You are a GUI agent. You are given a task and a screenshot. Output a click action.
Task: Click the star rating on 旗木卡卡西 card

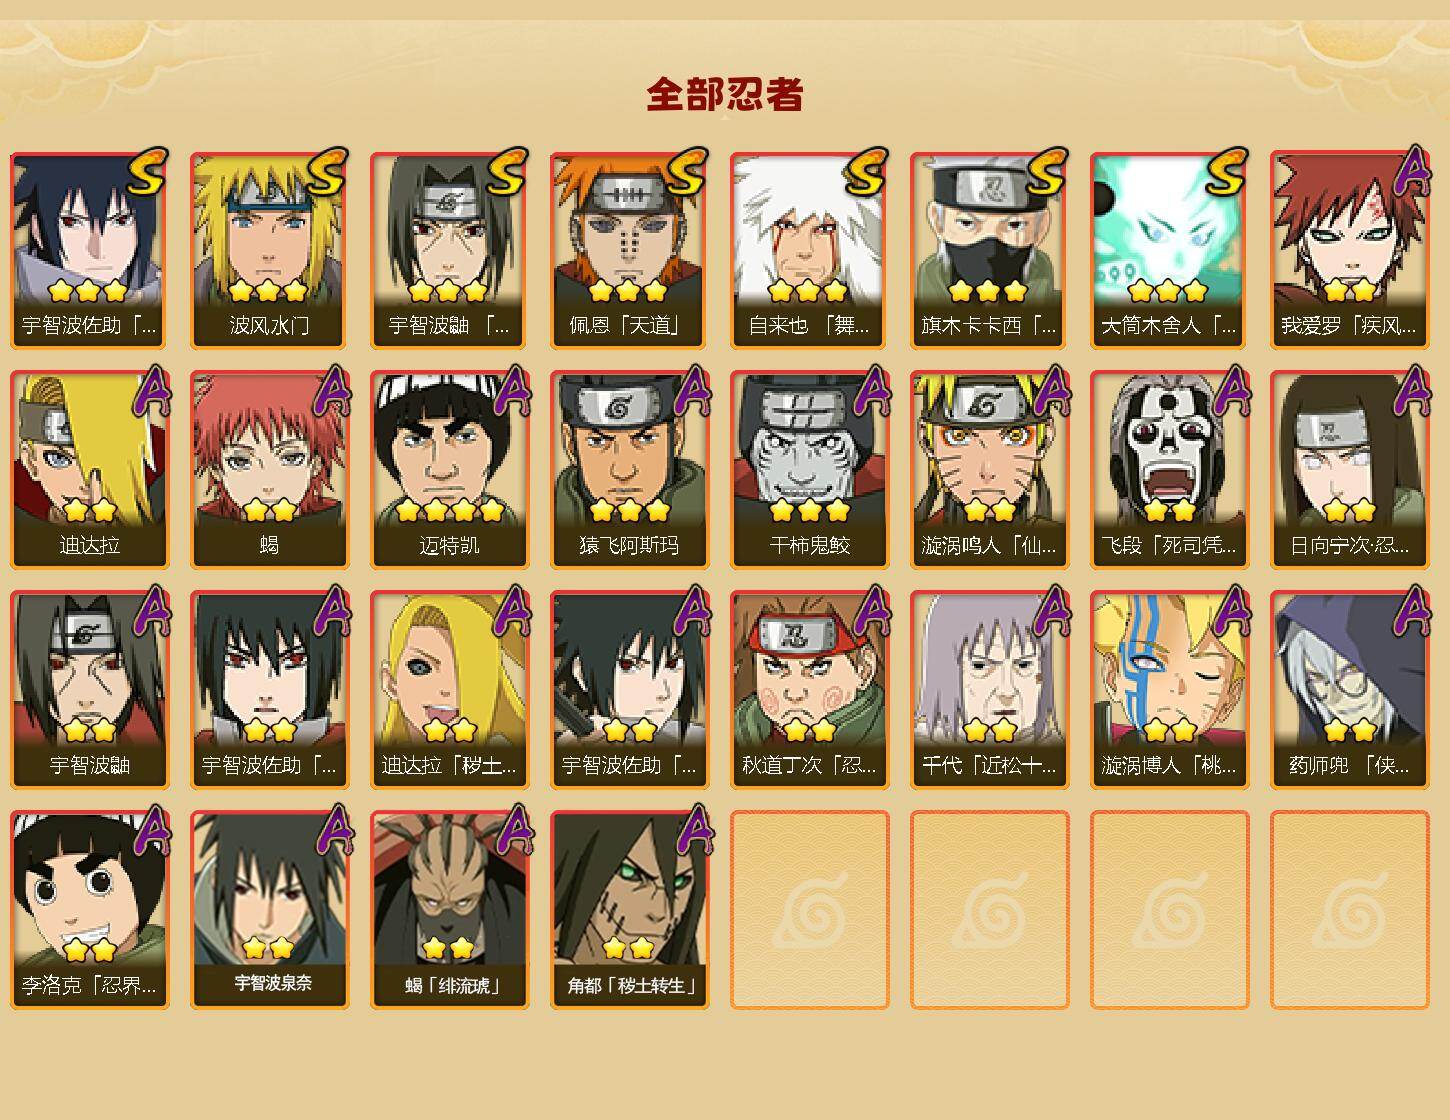(988, 291)
